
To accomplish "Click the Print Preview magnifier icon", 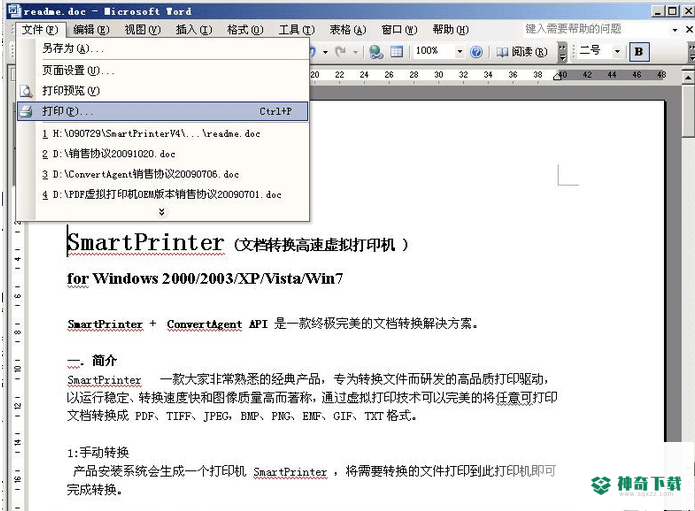I will 26,91.
